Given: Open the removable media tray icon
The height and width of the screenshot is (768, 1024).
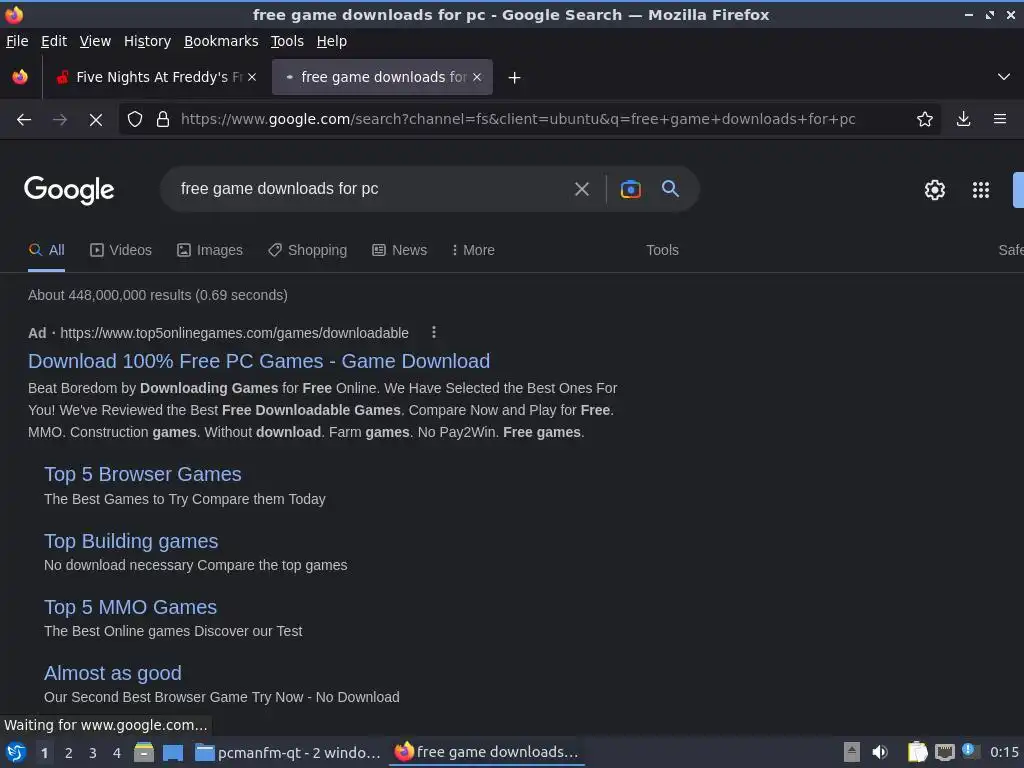Looking at the screenshot, I should click(x=852, y=752).
